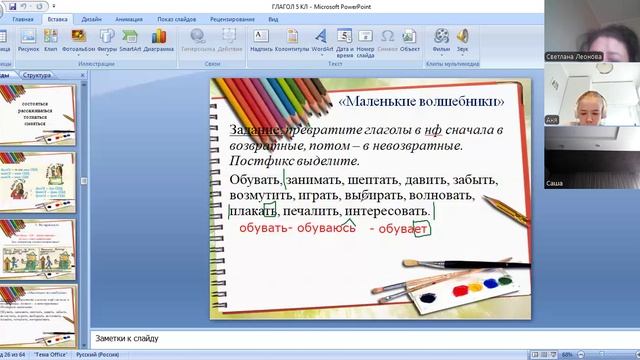Click the Символ omega button

[x=387, y=40]
